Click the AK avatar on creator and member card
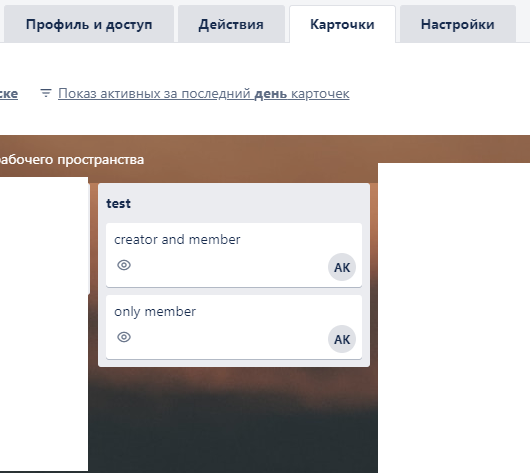This screenshot has width=530, height=473. (342, 267)
